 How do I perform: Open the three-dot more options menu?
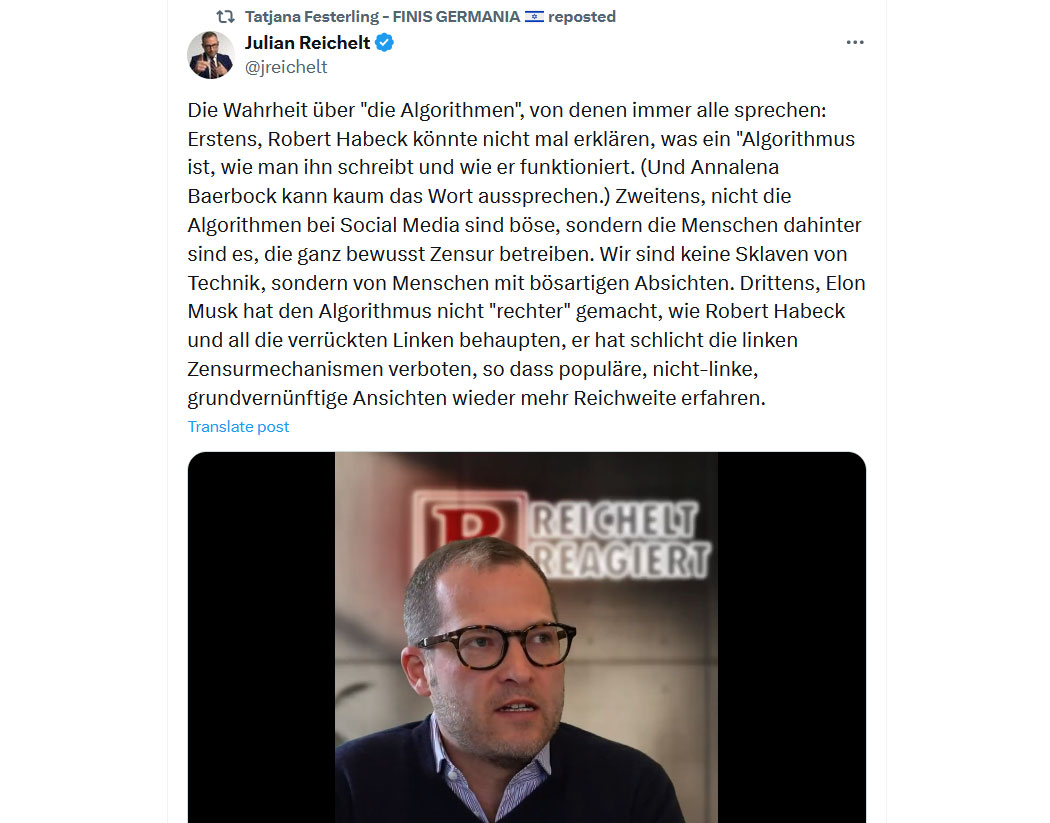click(x=854, y=42)
